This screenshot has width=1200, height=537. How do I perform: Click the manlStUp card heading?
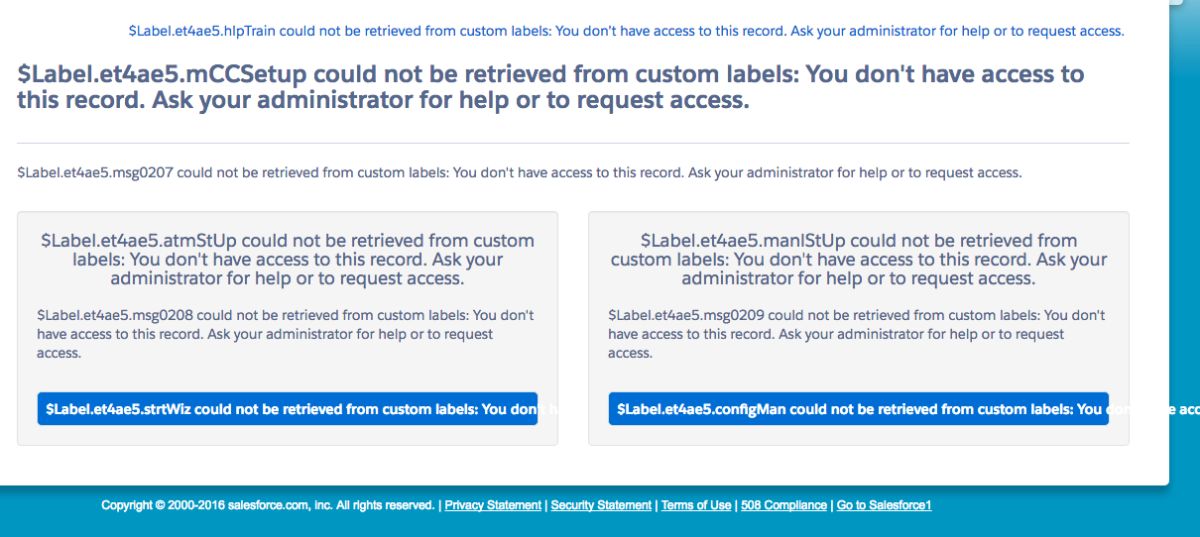click(858, 259)
